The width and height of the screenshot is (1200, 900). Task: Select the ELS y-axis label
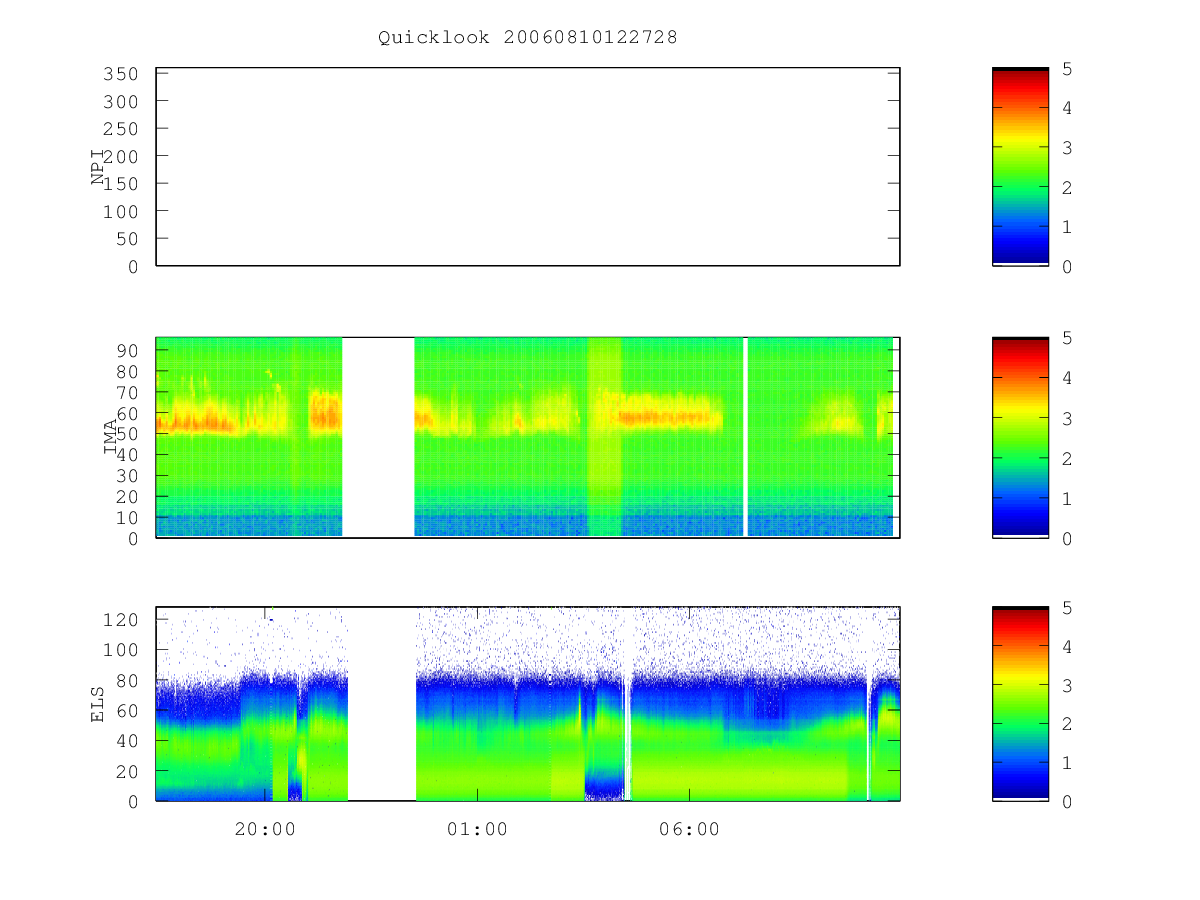pyautogui.click(x=99, y=704)
